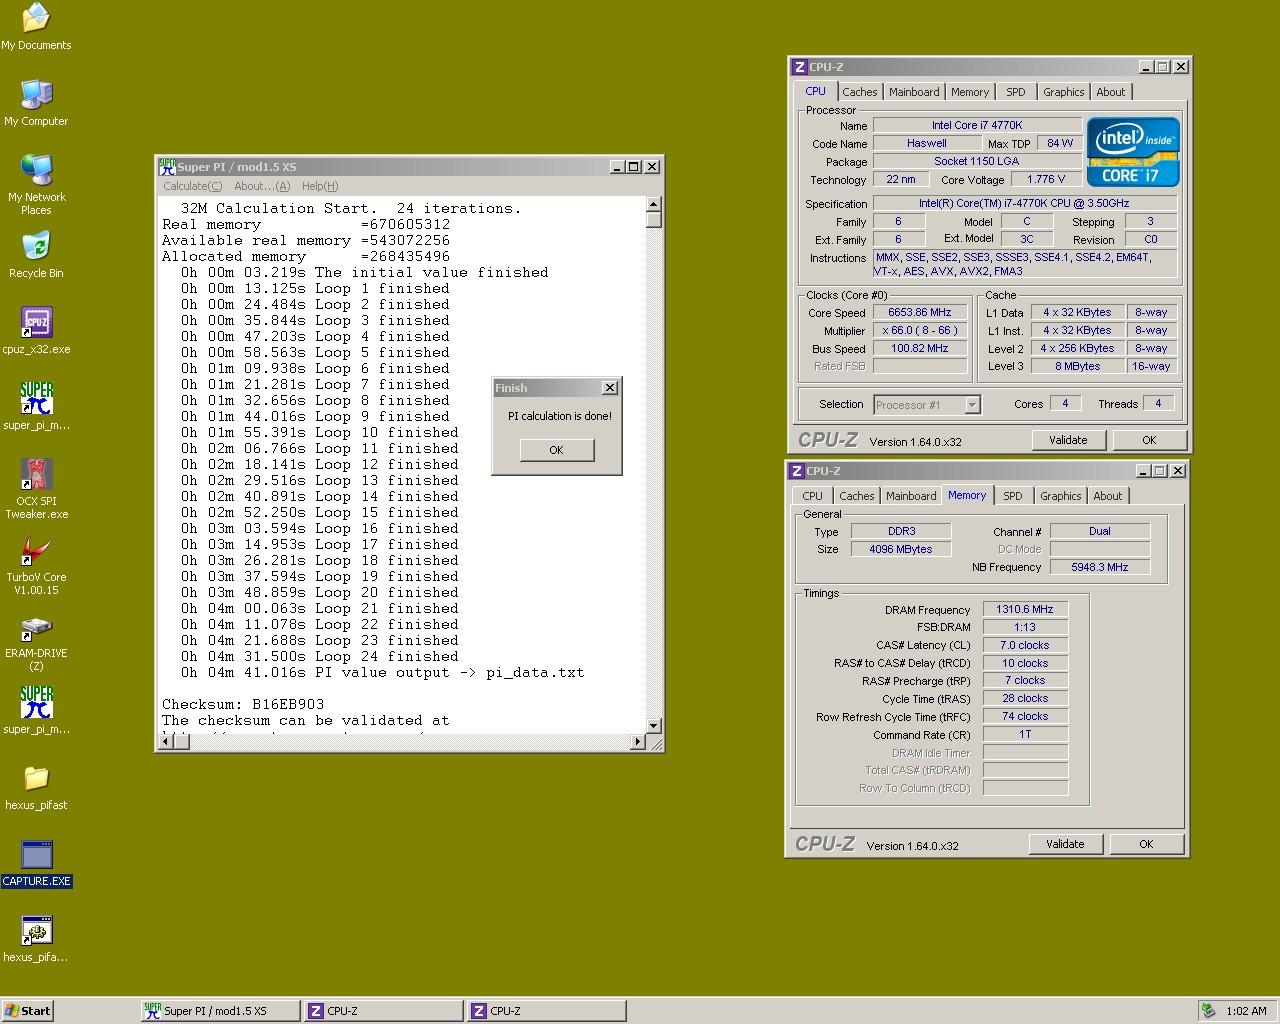Switch to Graphics tab in upper CPU-Z window
Screen dimensions: 1280x1024
(x=1063, y=92)
